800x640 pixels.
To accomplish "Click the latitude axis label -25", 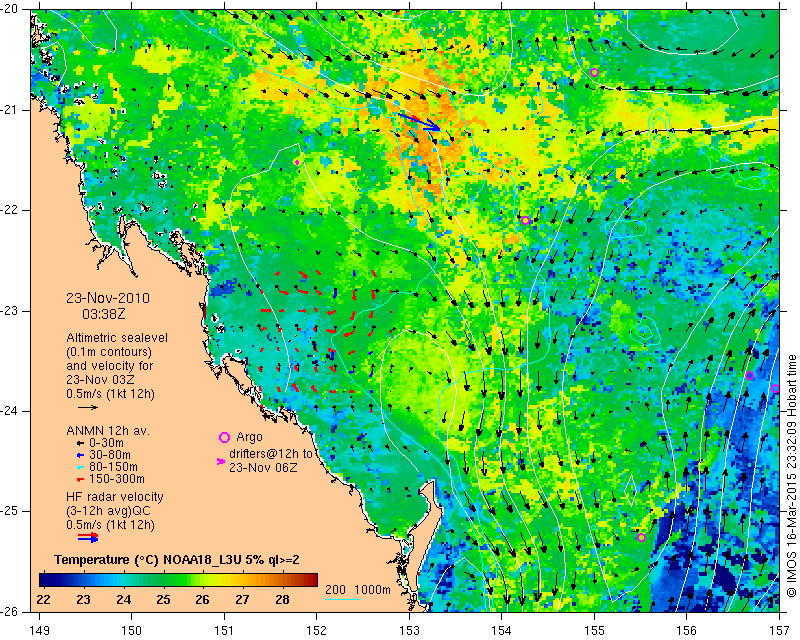I will pyautogui.click(x=11, y=511).
